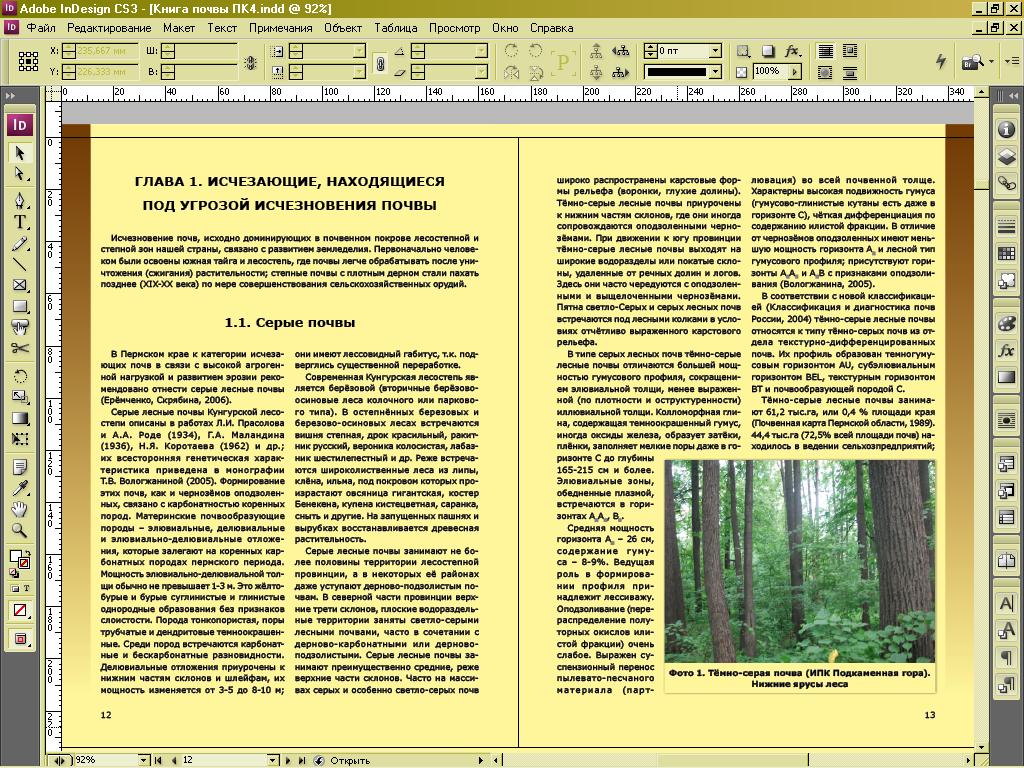Open the Редактирование menu

click(109, 28)
